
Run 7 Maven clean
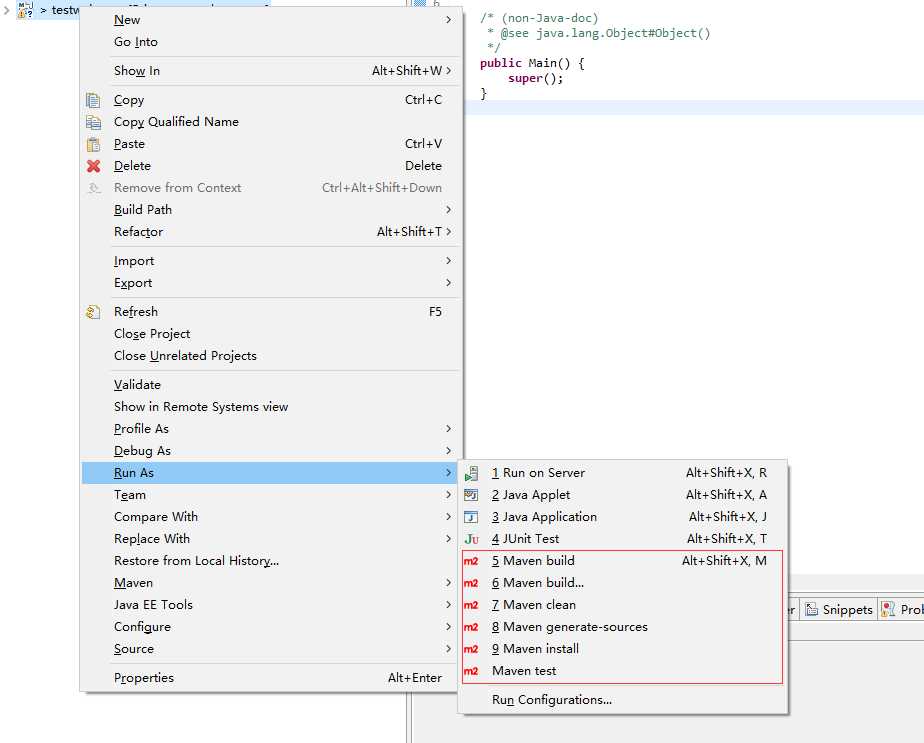623,605
